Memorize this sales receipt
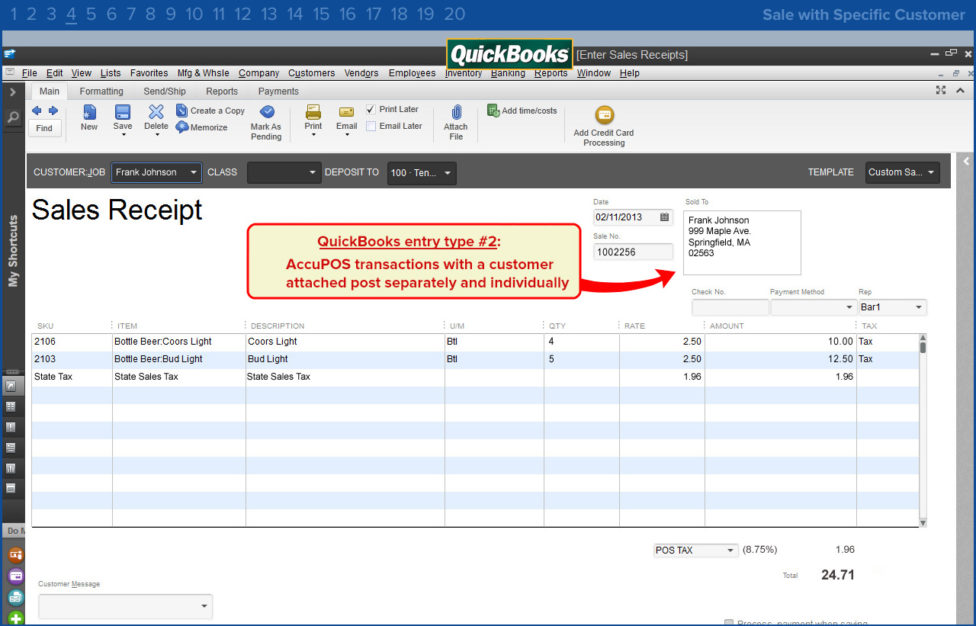Viewport: 976px width, 626px height. (202, 127)
